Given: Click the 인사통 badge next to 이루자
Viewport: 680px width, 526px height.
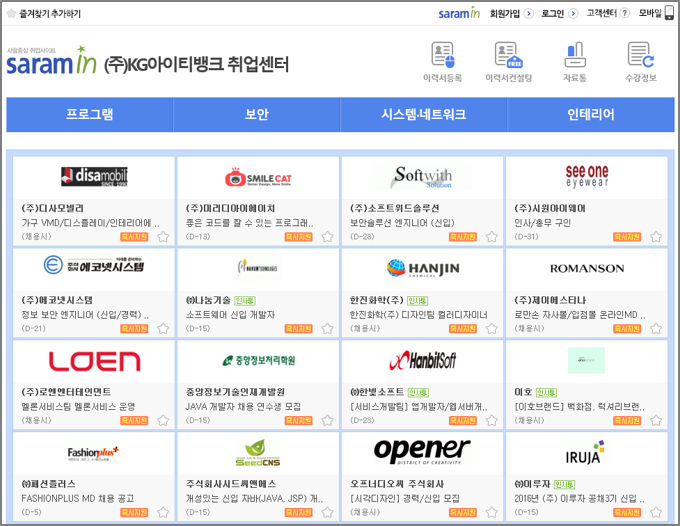Looking at the screenshot, I should point(565,484).
